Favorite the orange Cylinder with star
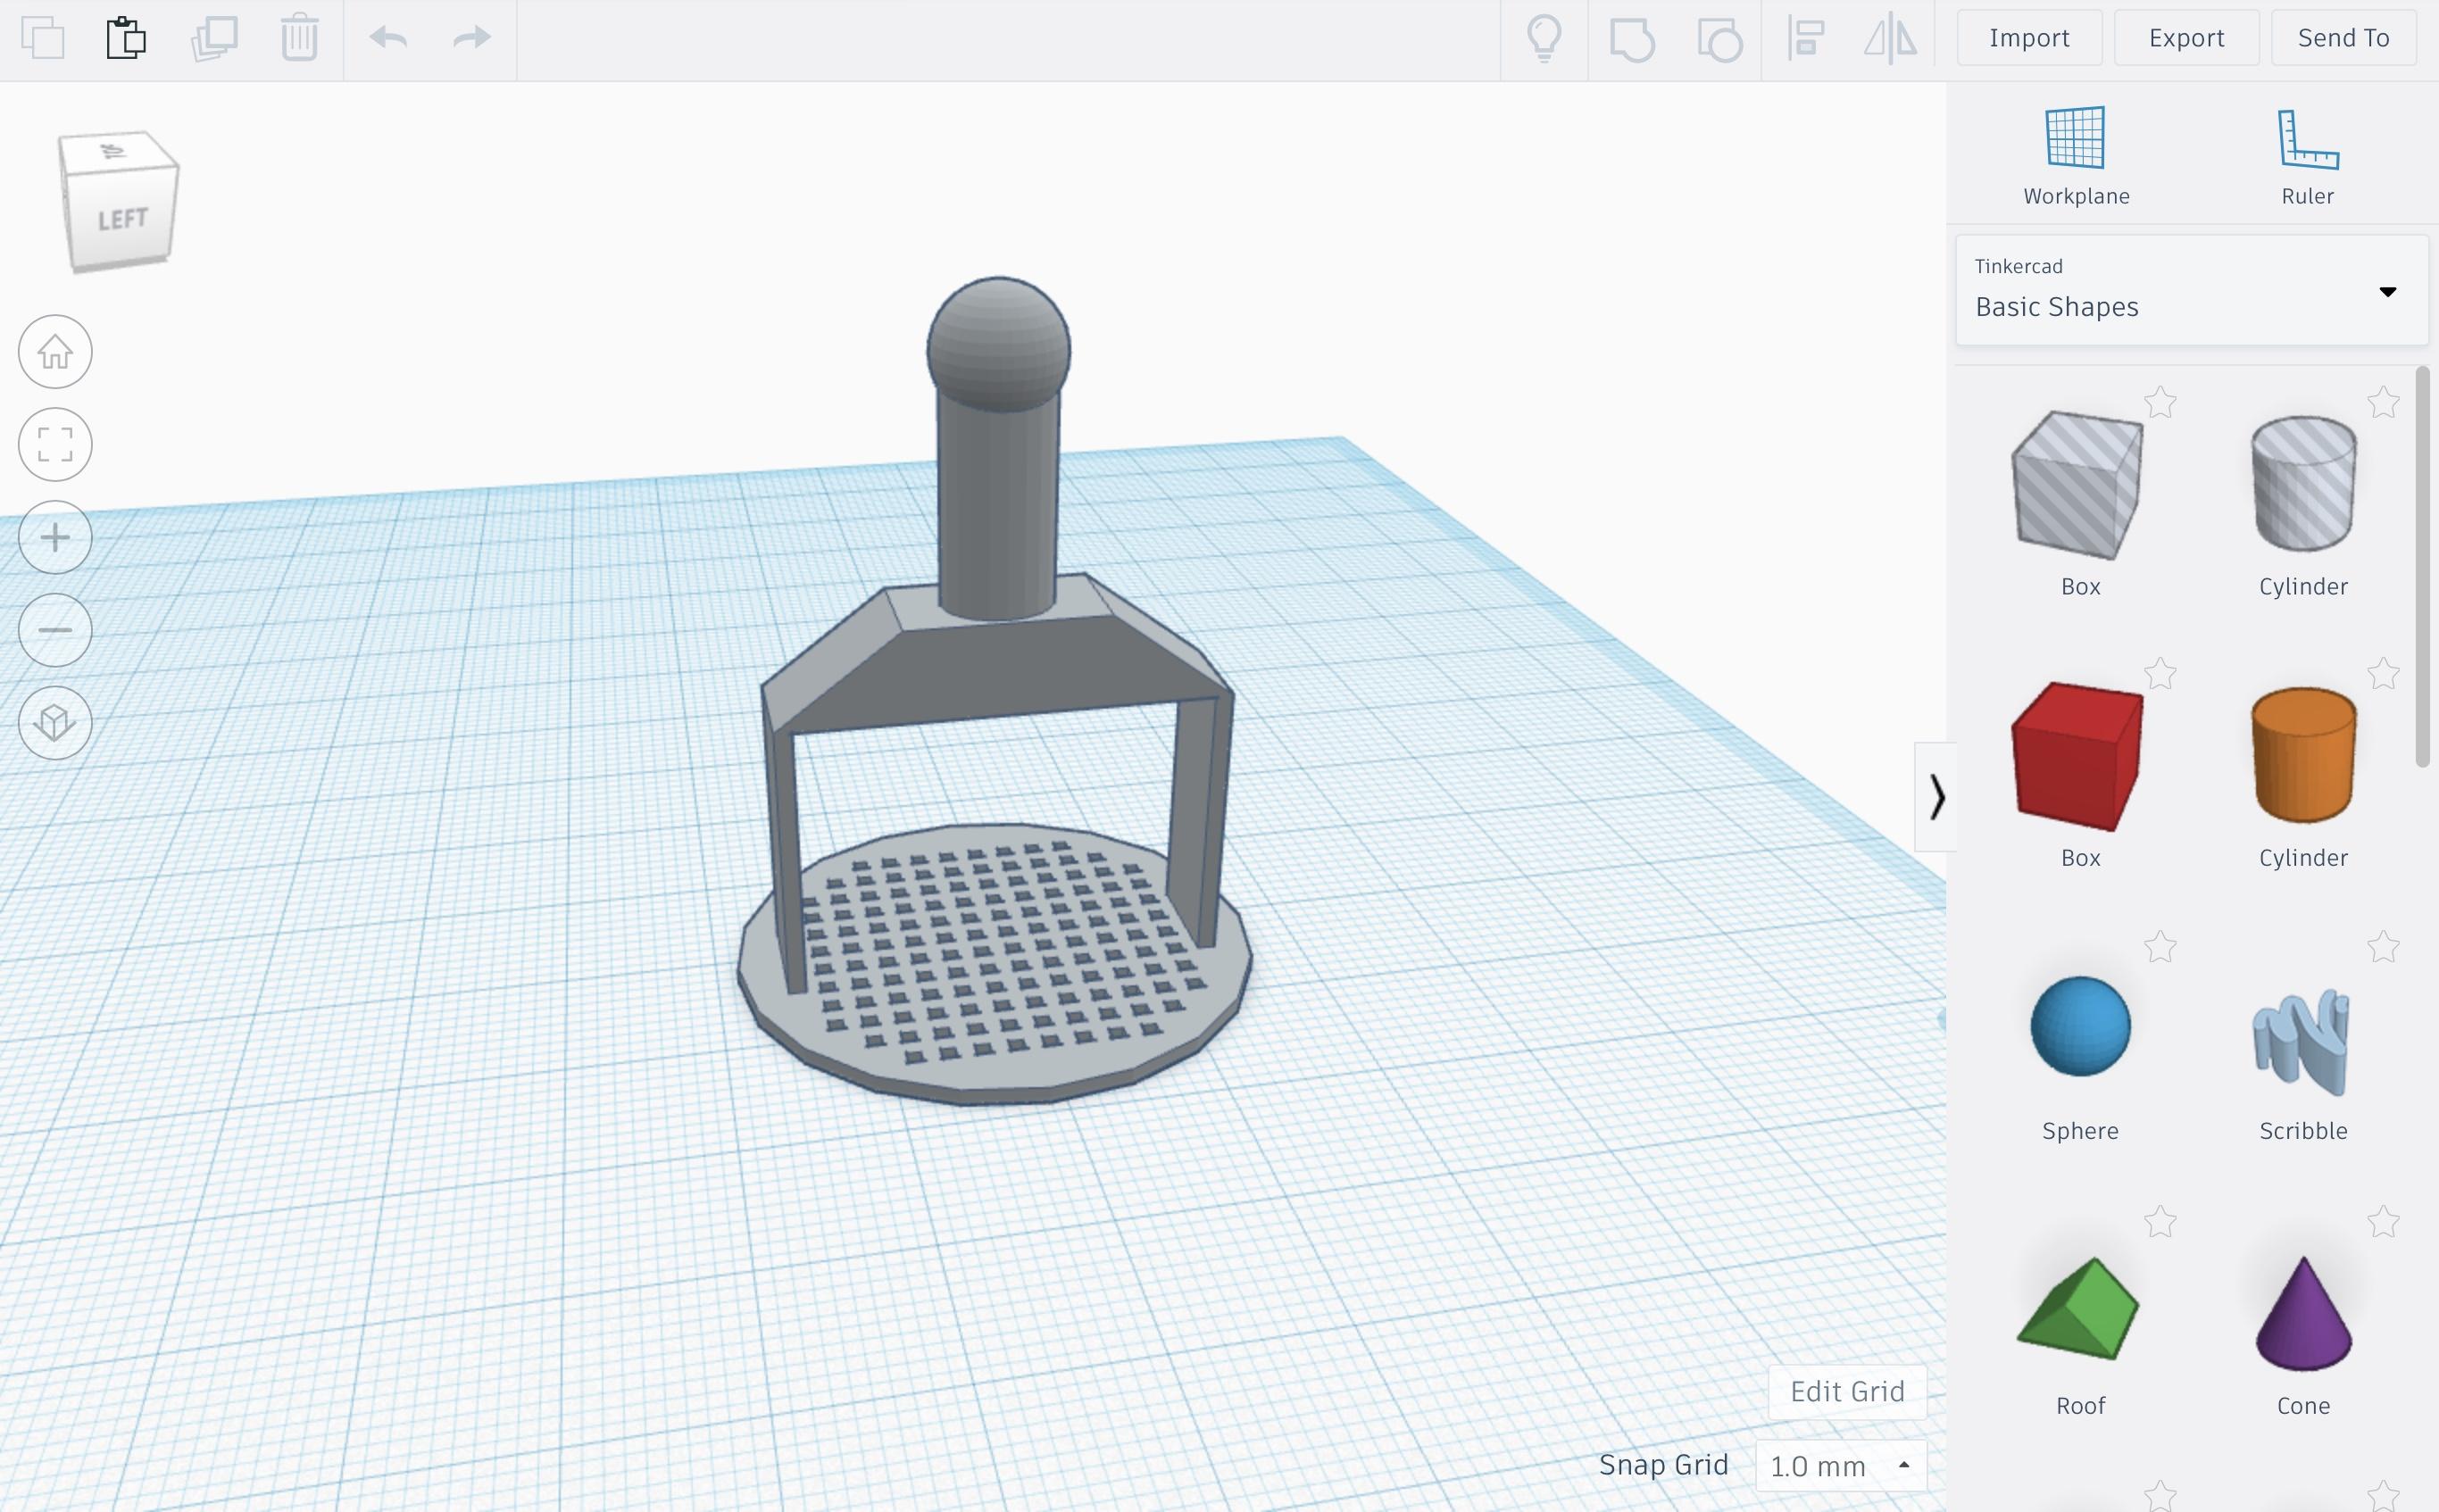The image size is (2439, 1512). 2383,673
